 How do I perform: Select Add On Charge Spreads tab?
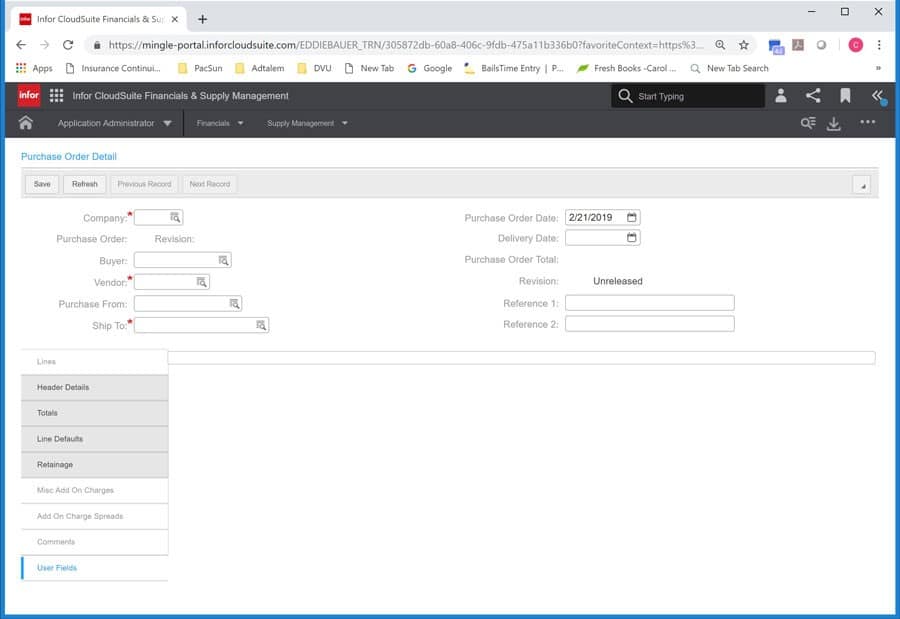point(95,516)
